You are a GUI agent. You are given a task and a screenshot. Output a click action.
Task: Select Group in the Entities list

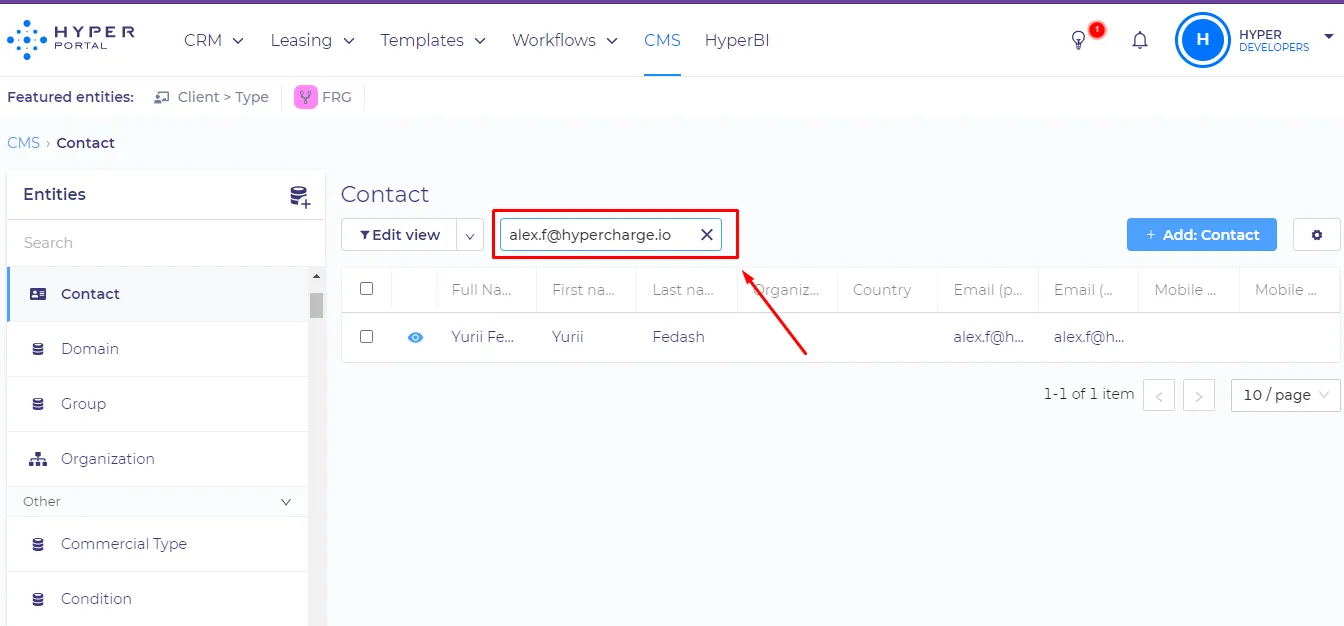158,404
